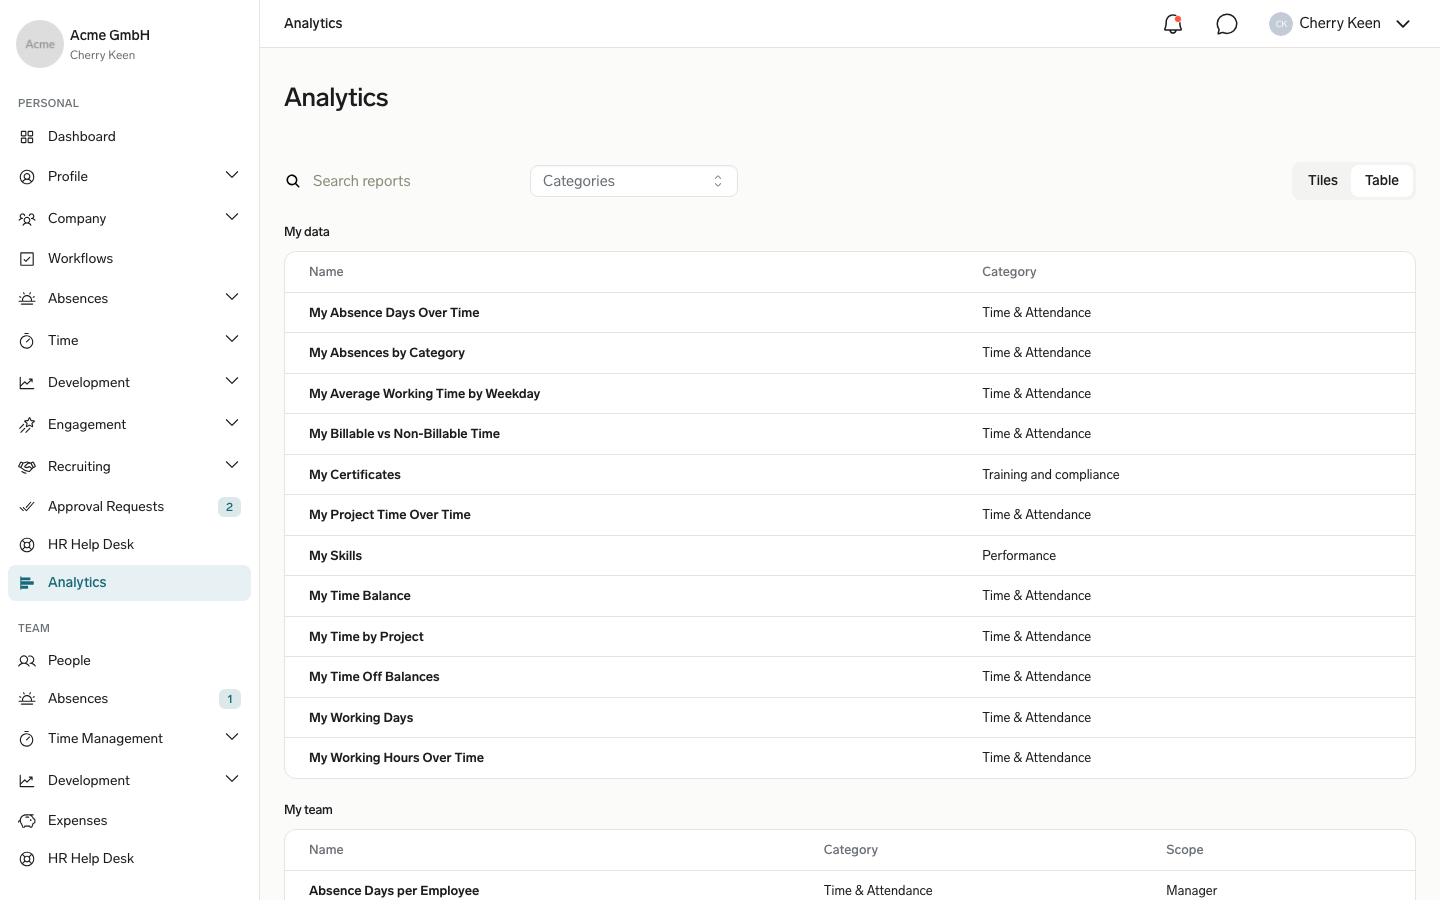Click the team Development chart icon
Screen dimensions: 1440x900
27,781
